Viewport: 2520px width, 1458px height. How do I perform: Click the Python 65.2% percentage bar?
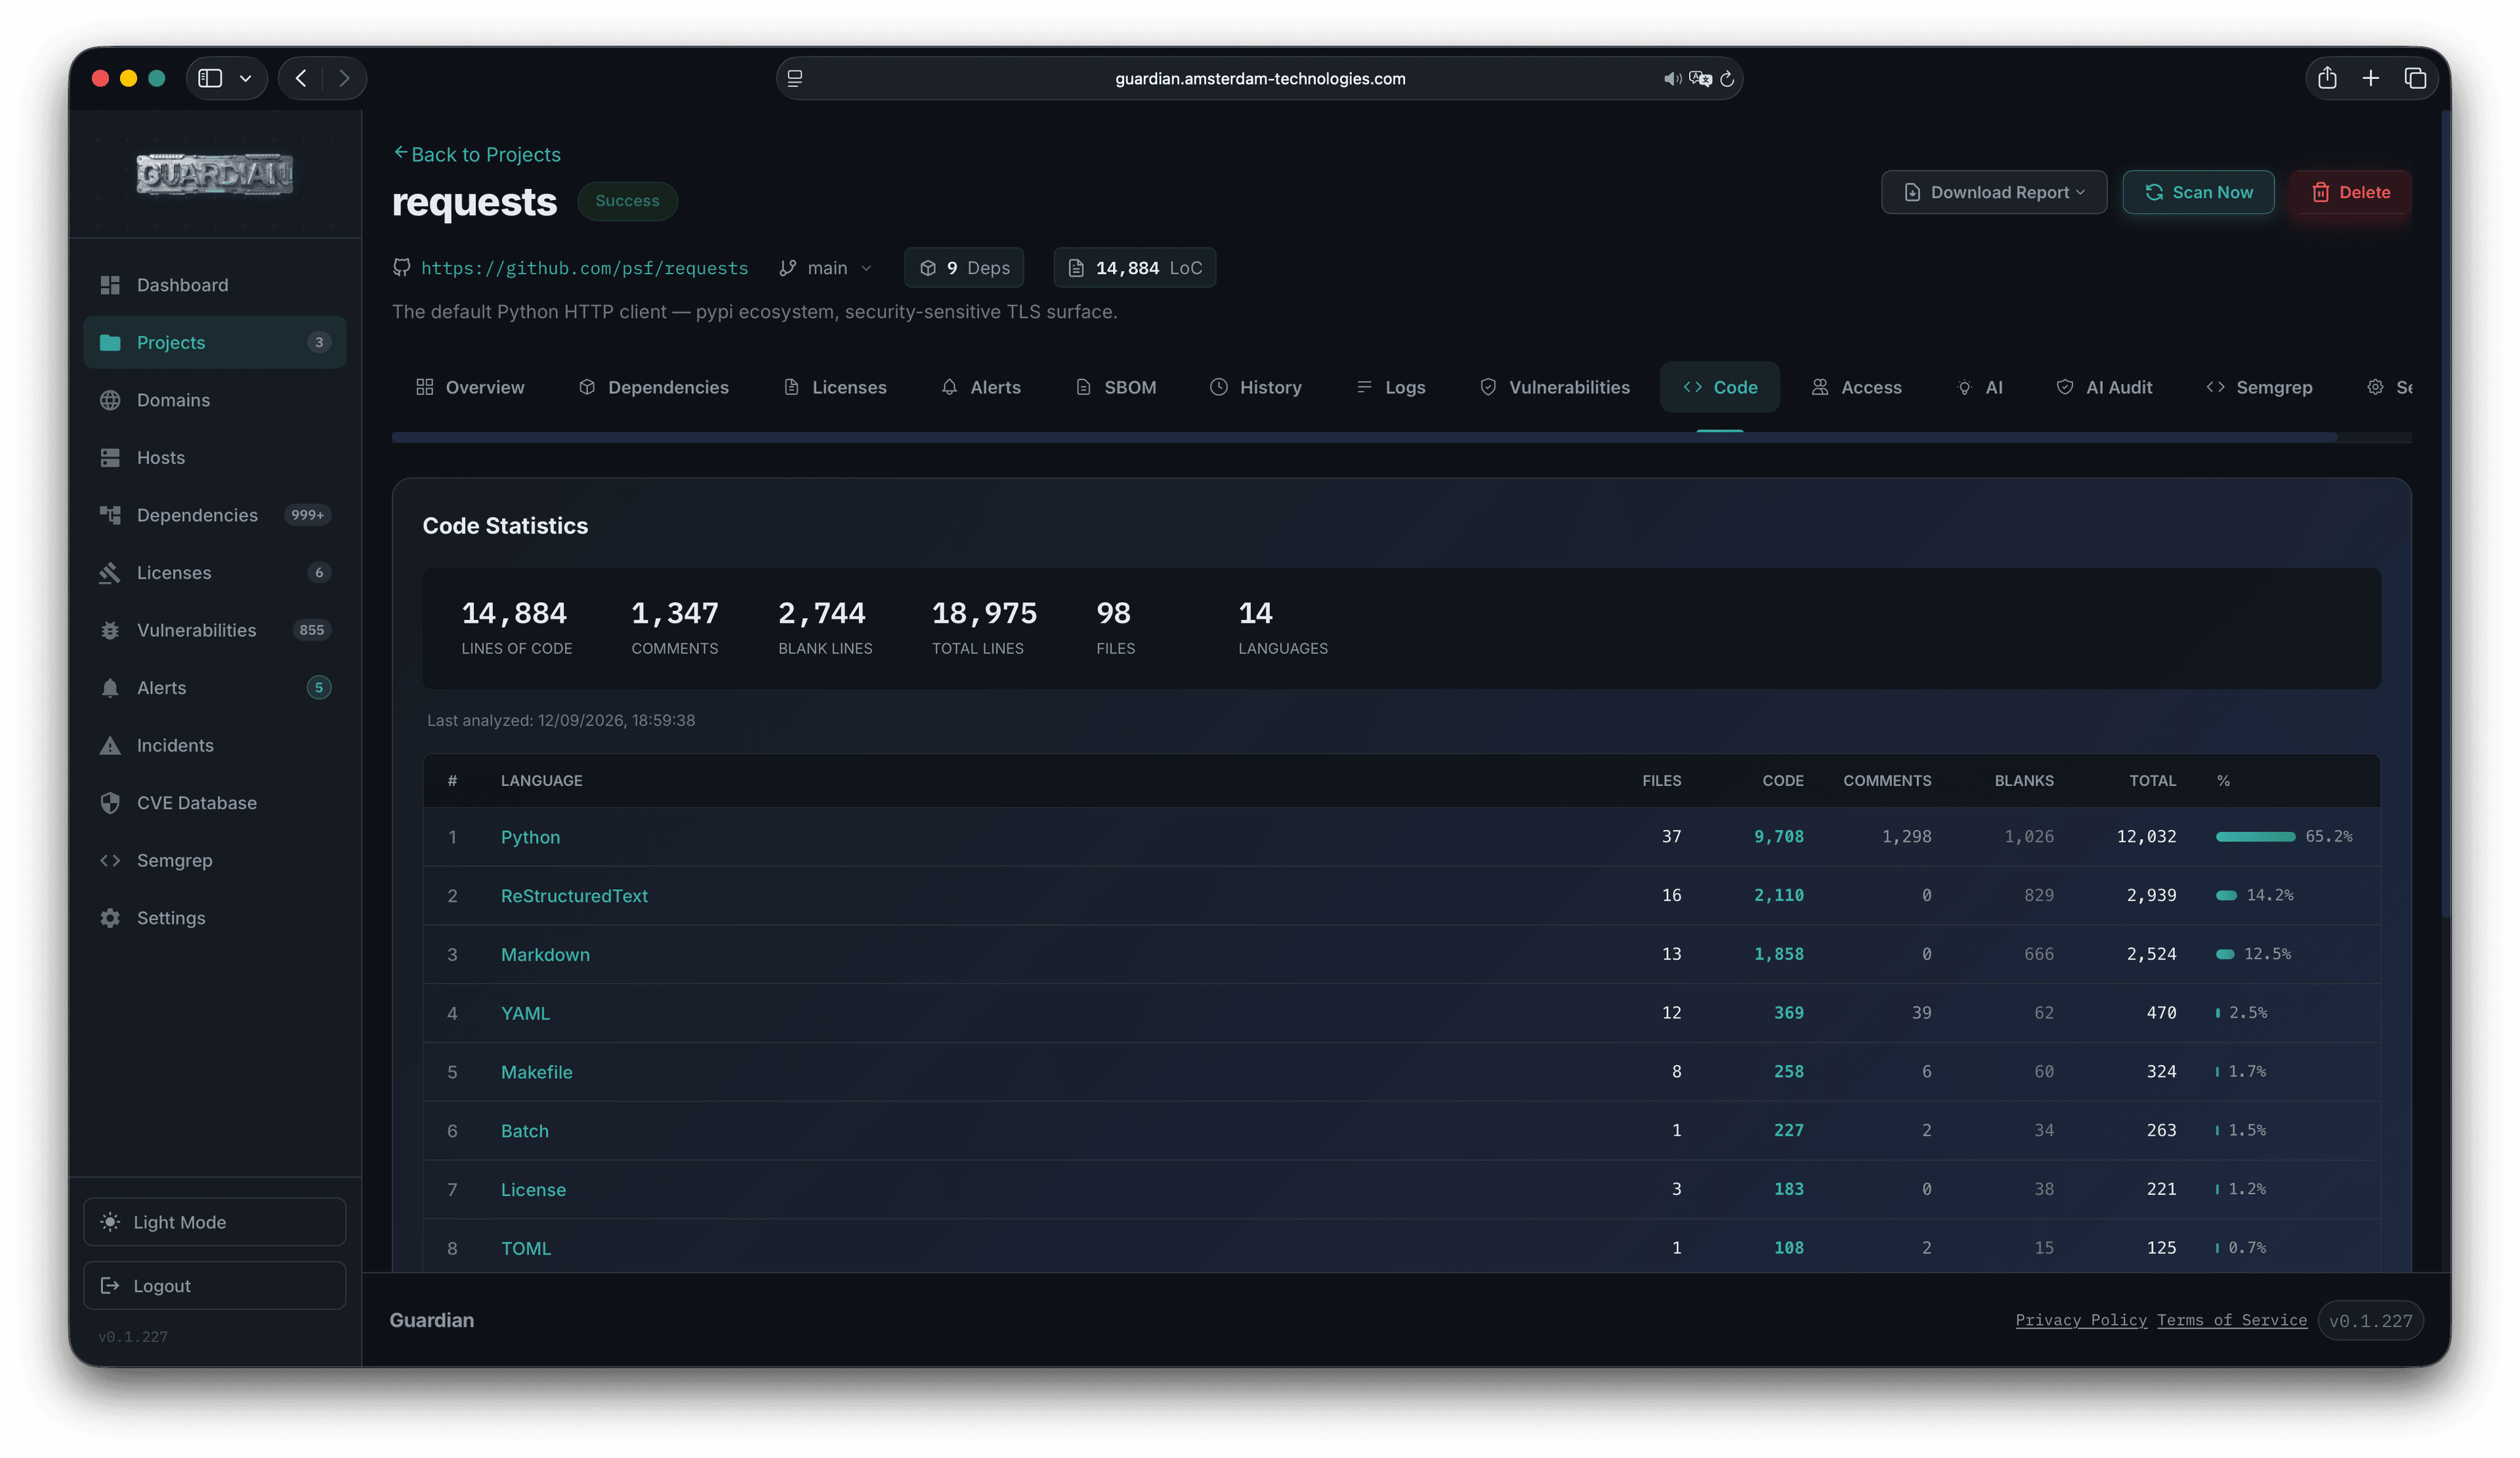tap(2255, 836)
